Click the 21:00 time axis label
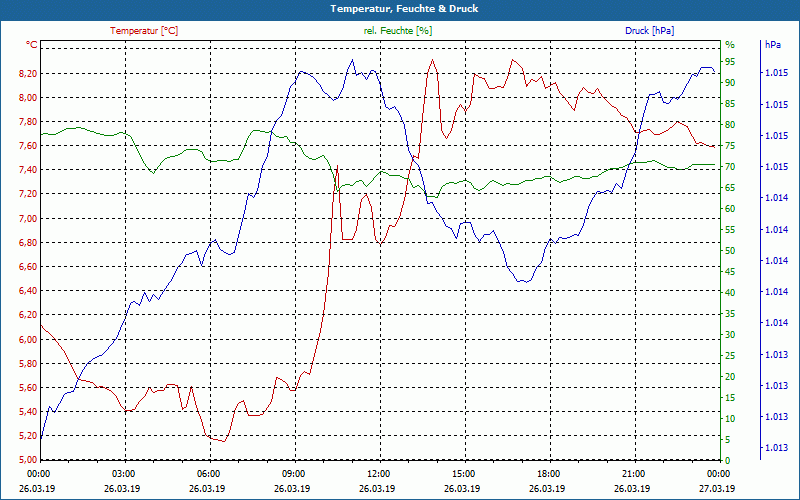 pos(633,474)
